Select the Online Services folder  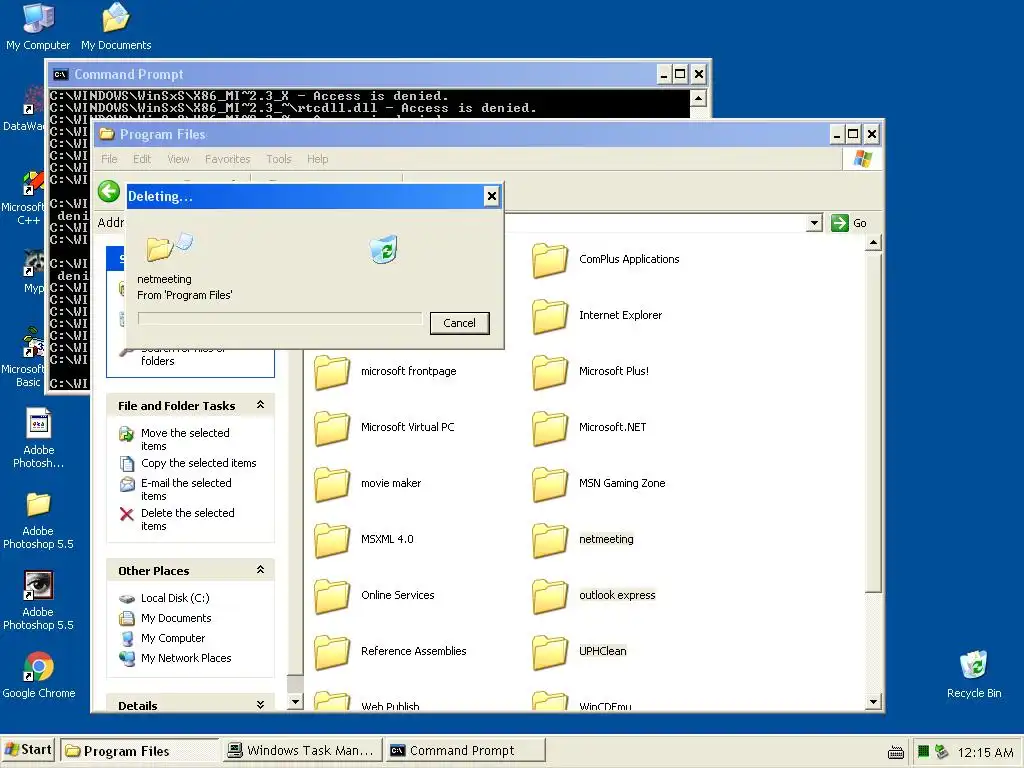point(374,596)
